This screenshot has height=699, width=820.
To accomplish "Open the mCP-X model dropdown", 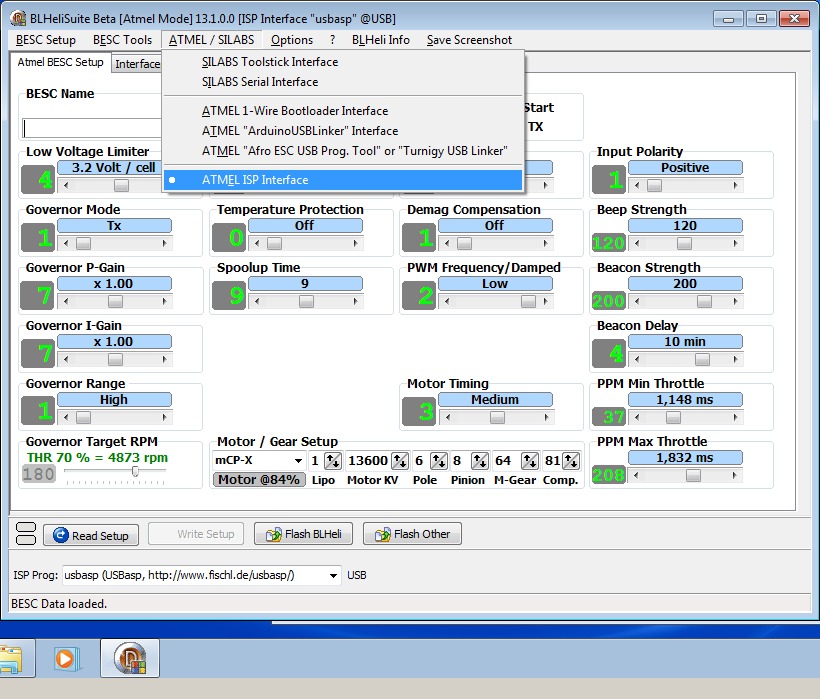I will (298, 461).
